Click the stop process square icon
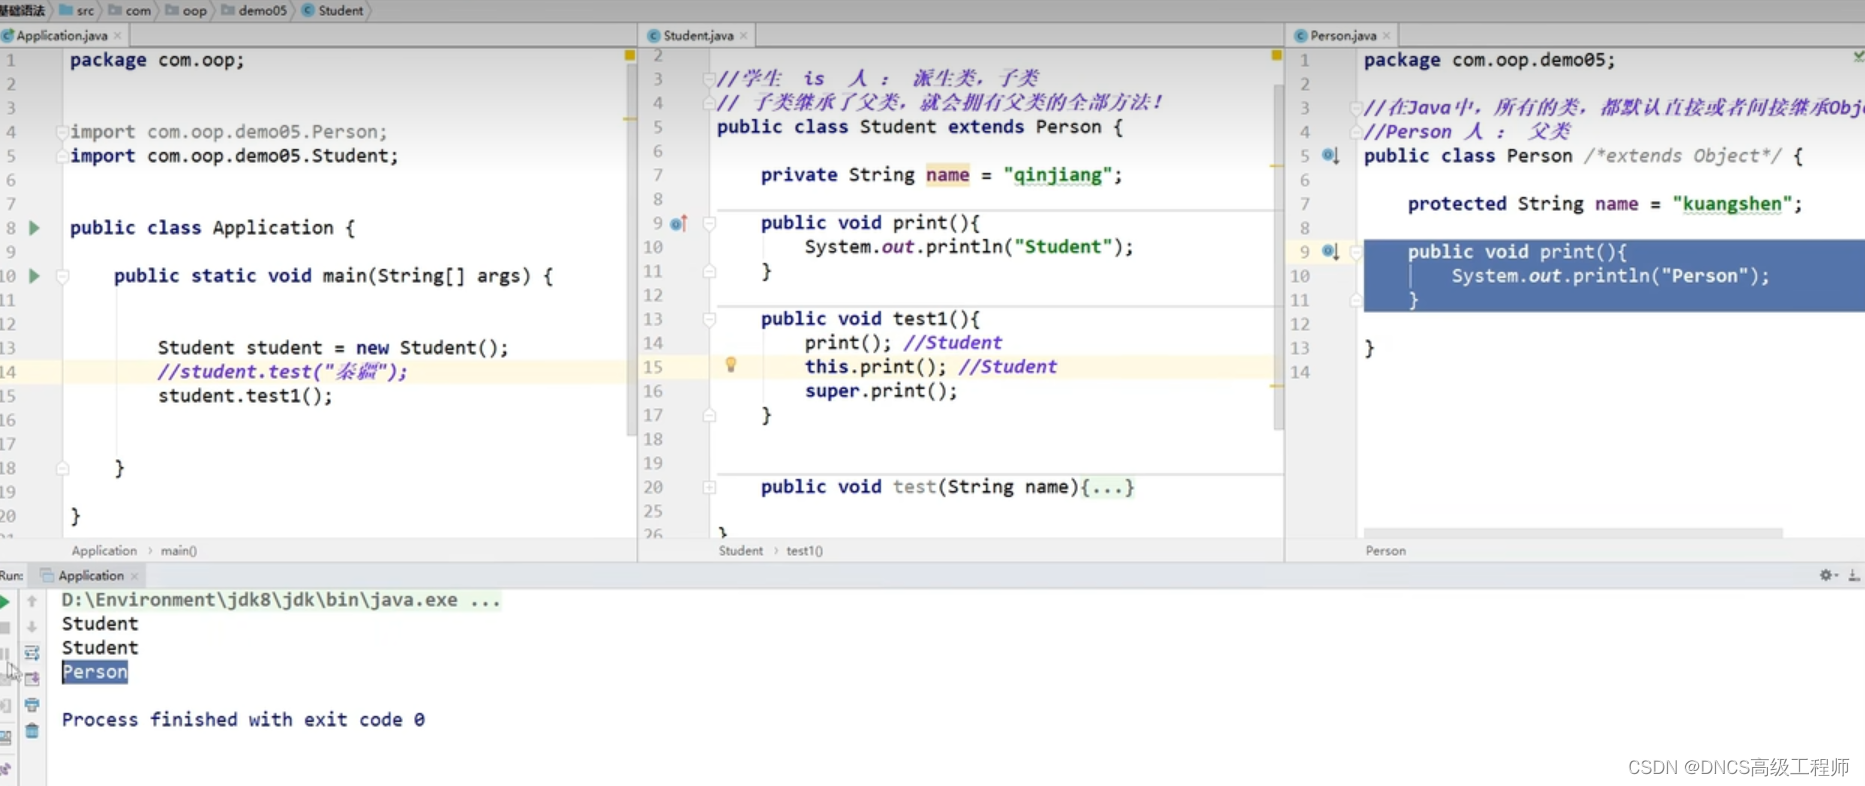The height and width of the screenshot is (786, 1865). [4, 627]
